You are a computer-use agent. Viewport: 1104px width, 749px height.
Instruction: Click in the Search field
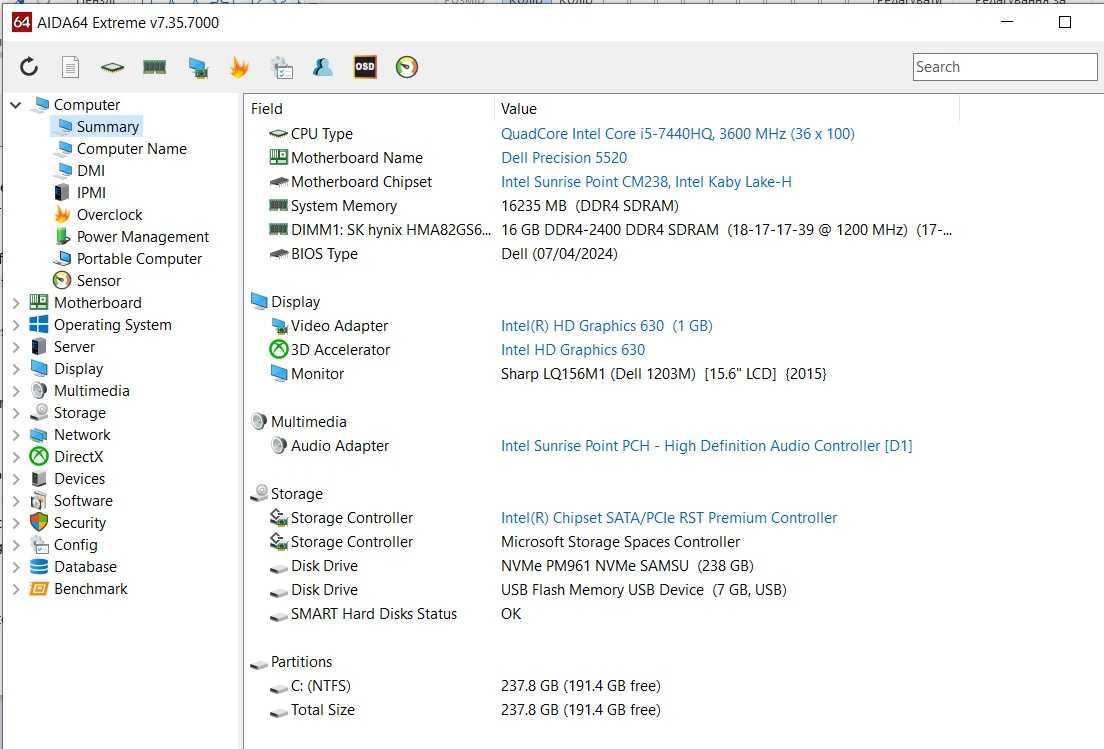[1005, 67]
